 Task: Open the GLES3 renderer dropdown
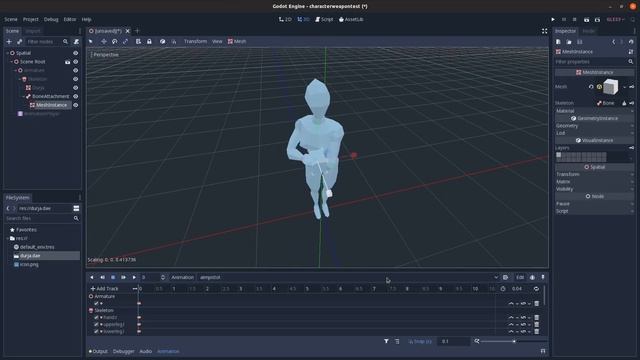click(x=616, y=19)
